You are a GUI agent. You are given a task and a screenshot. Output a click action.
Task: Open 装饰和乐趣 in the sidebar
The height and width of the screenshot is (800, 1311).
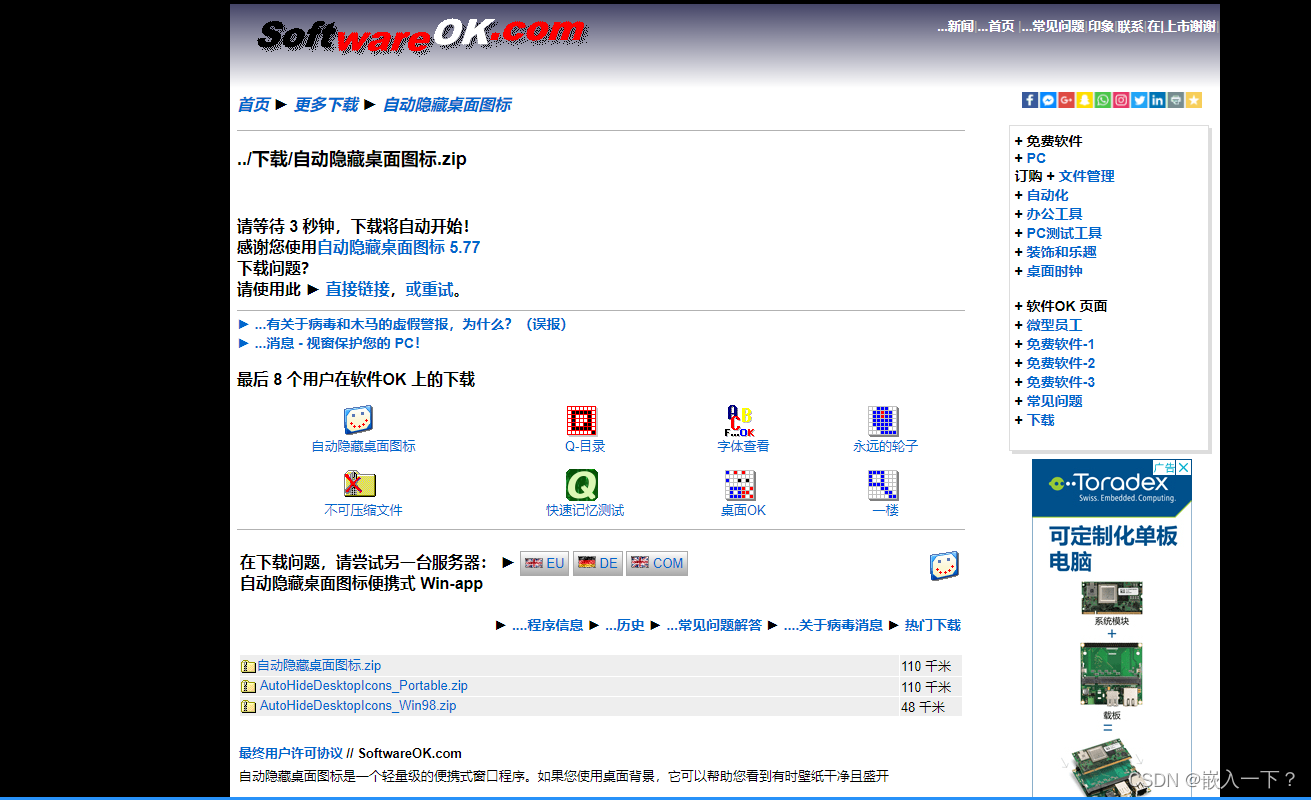[x=1061, y=252]
